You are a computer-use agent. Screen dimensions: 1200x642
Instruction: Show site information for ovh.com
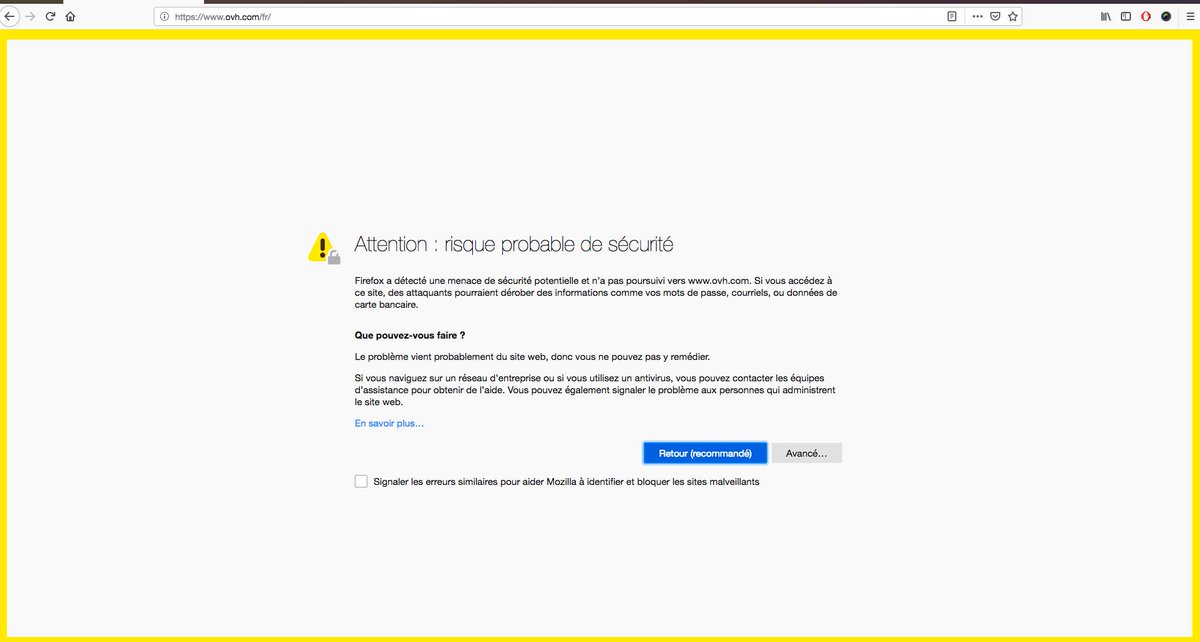(165, 17)
